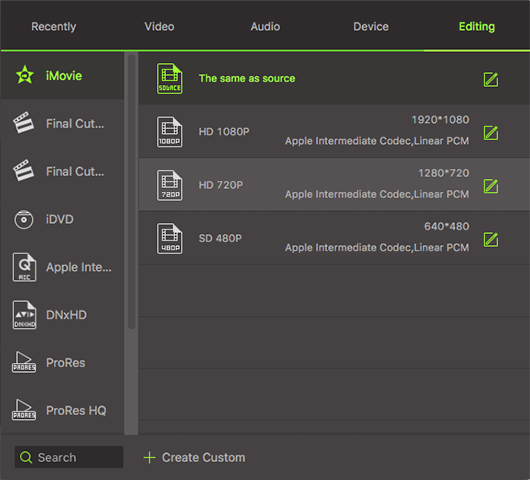Choose the SD 480P preset row
The width and height of the screenshot is (530, 480).
(x=334, y=238)
